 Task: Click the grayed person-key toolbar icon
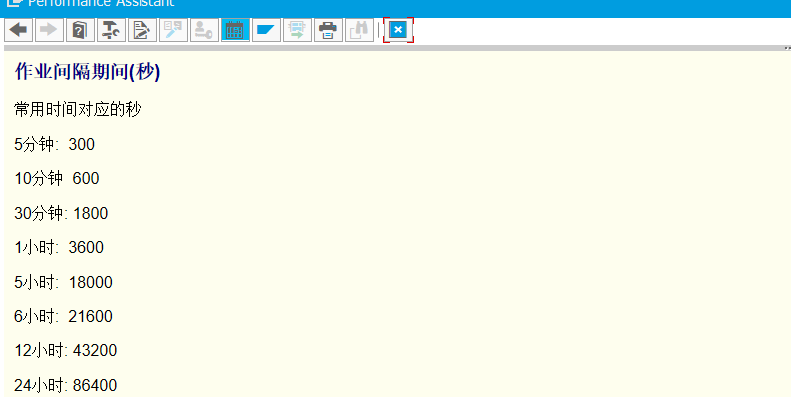(204, 30)
